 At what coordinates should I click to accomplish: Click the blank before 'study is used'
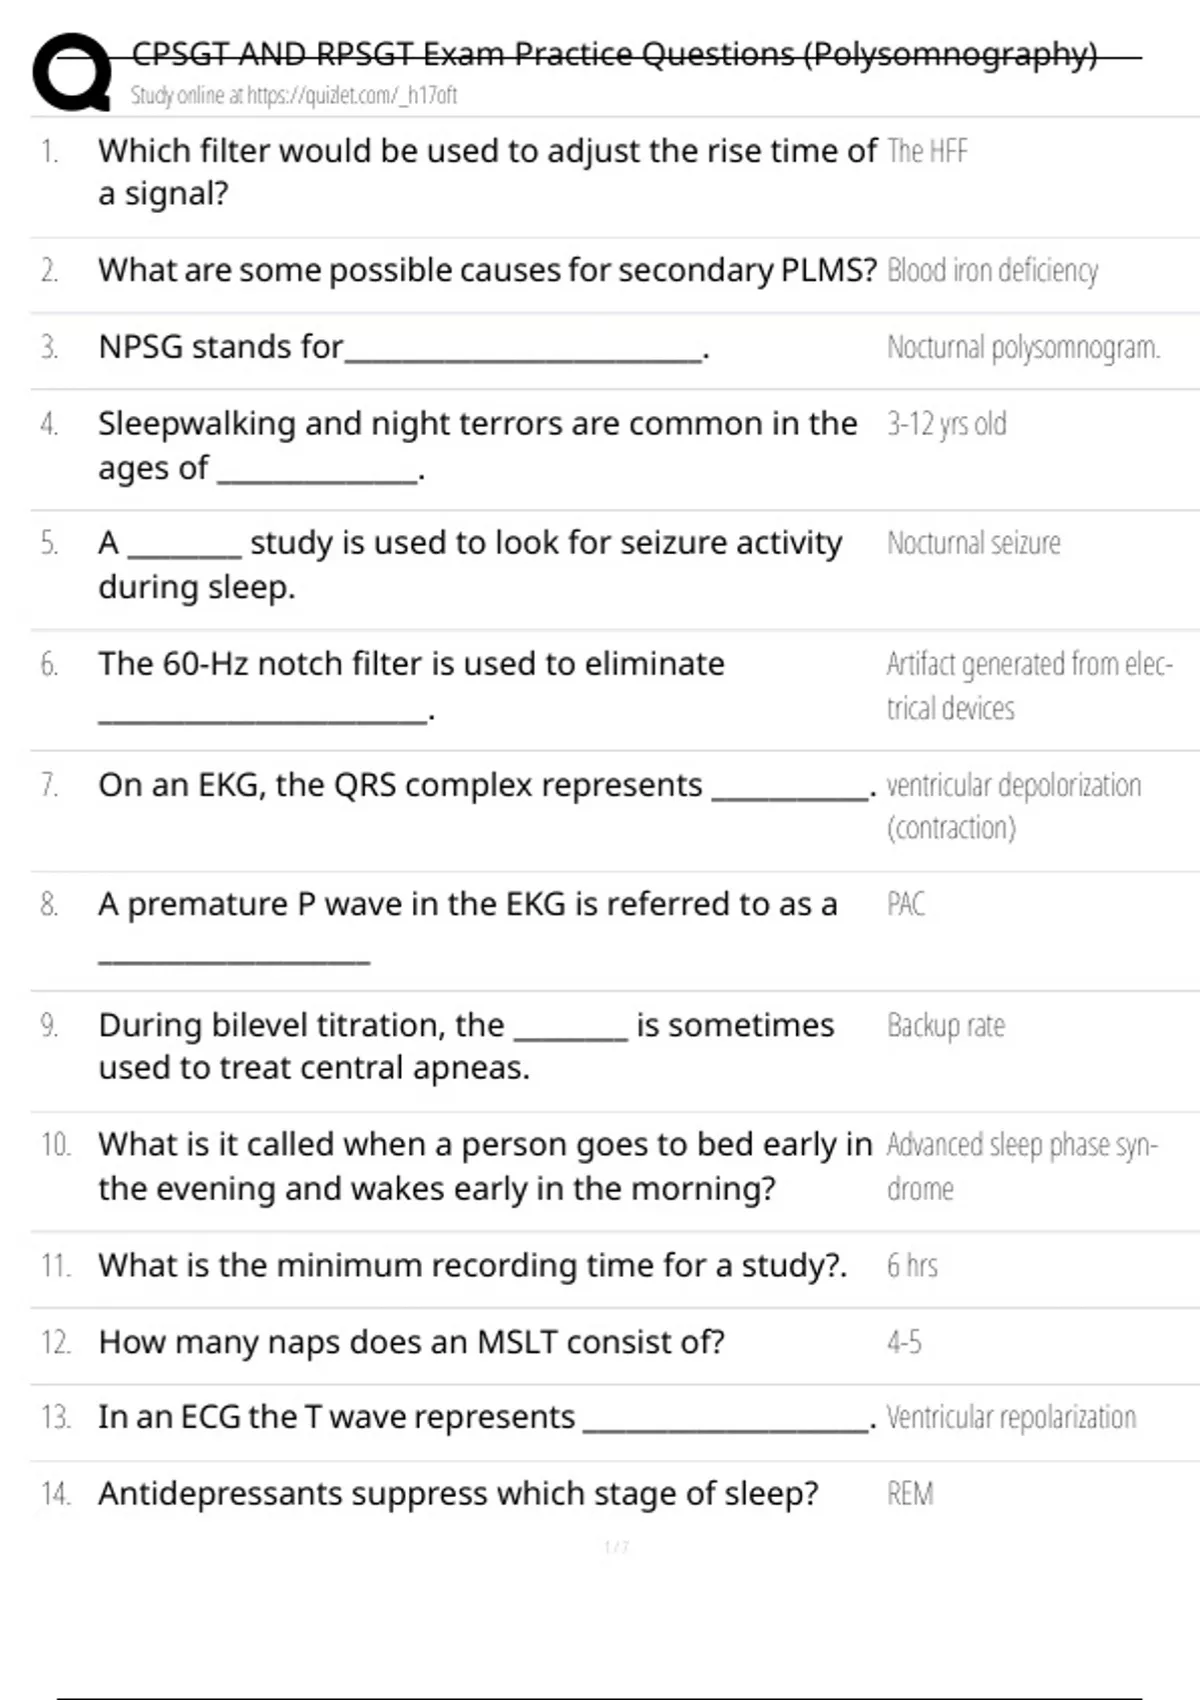[184, 548]
